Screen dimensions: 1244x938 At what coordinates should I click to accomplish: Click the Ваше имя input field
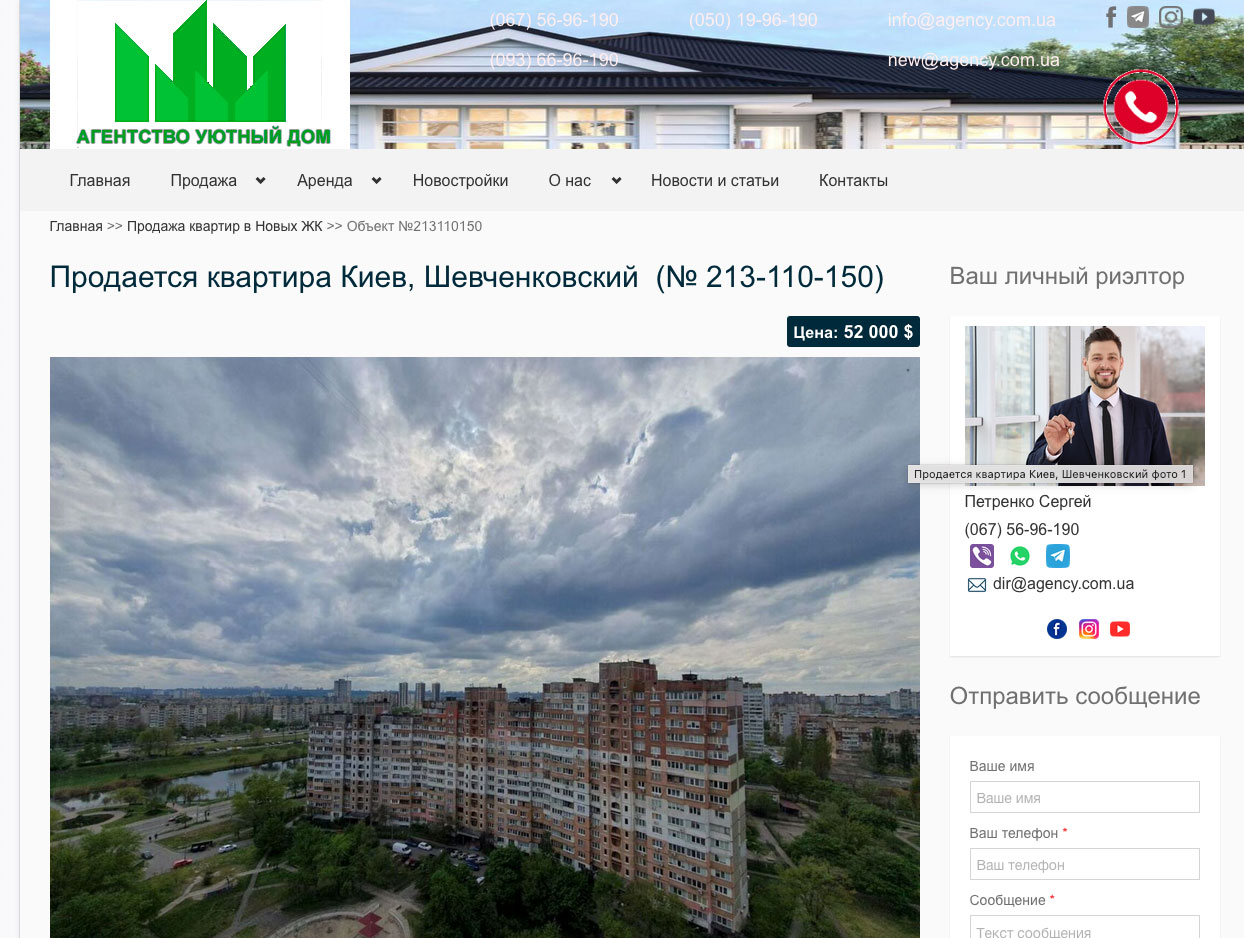(1084, 797)
